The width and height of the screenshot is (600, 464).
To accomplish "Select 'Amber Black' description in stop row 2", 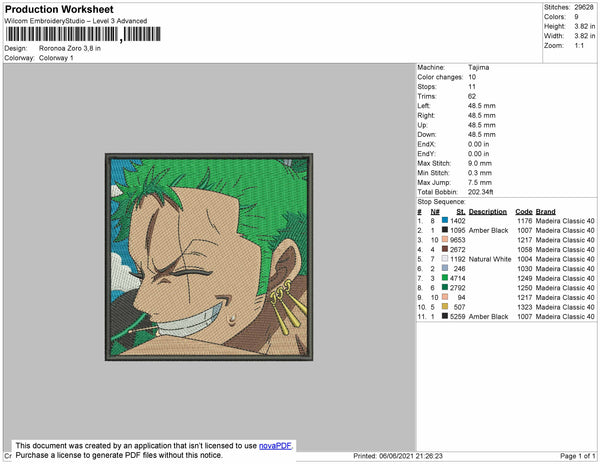I will [x=488, y=230].
